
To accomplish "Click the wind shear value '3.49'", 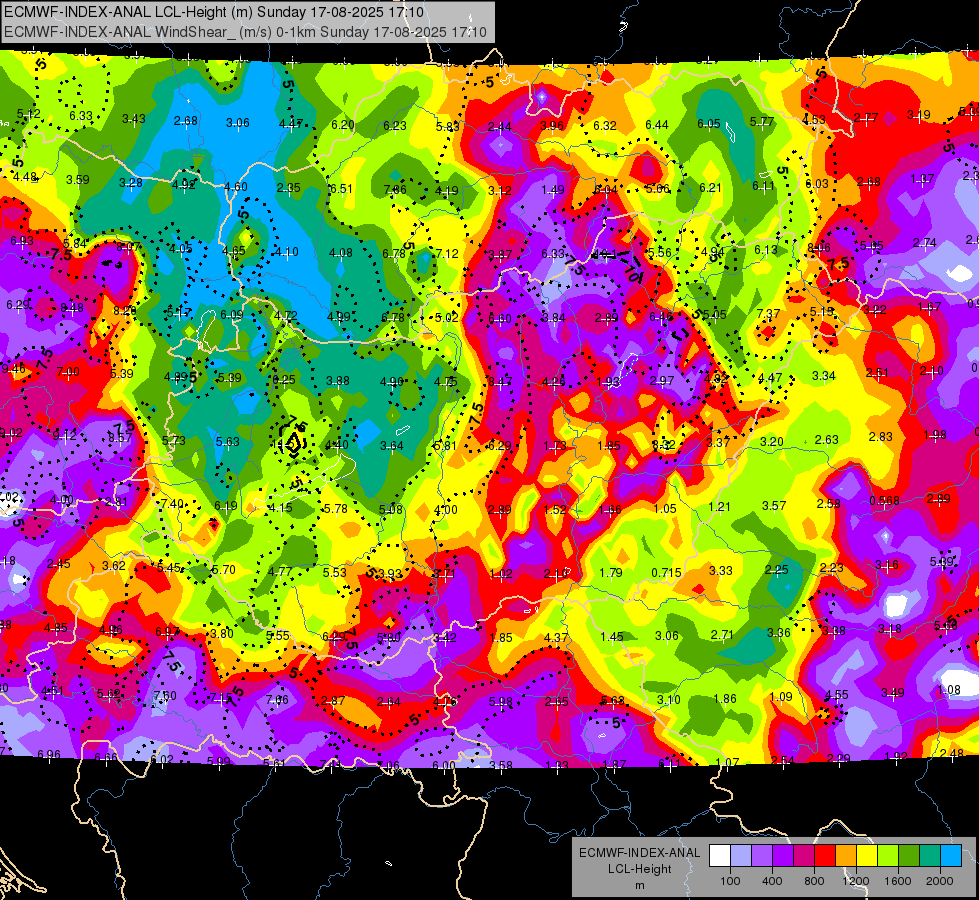I will 893,693.
